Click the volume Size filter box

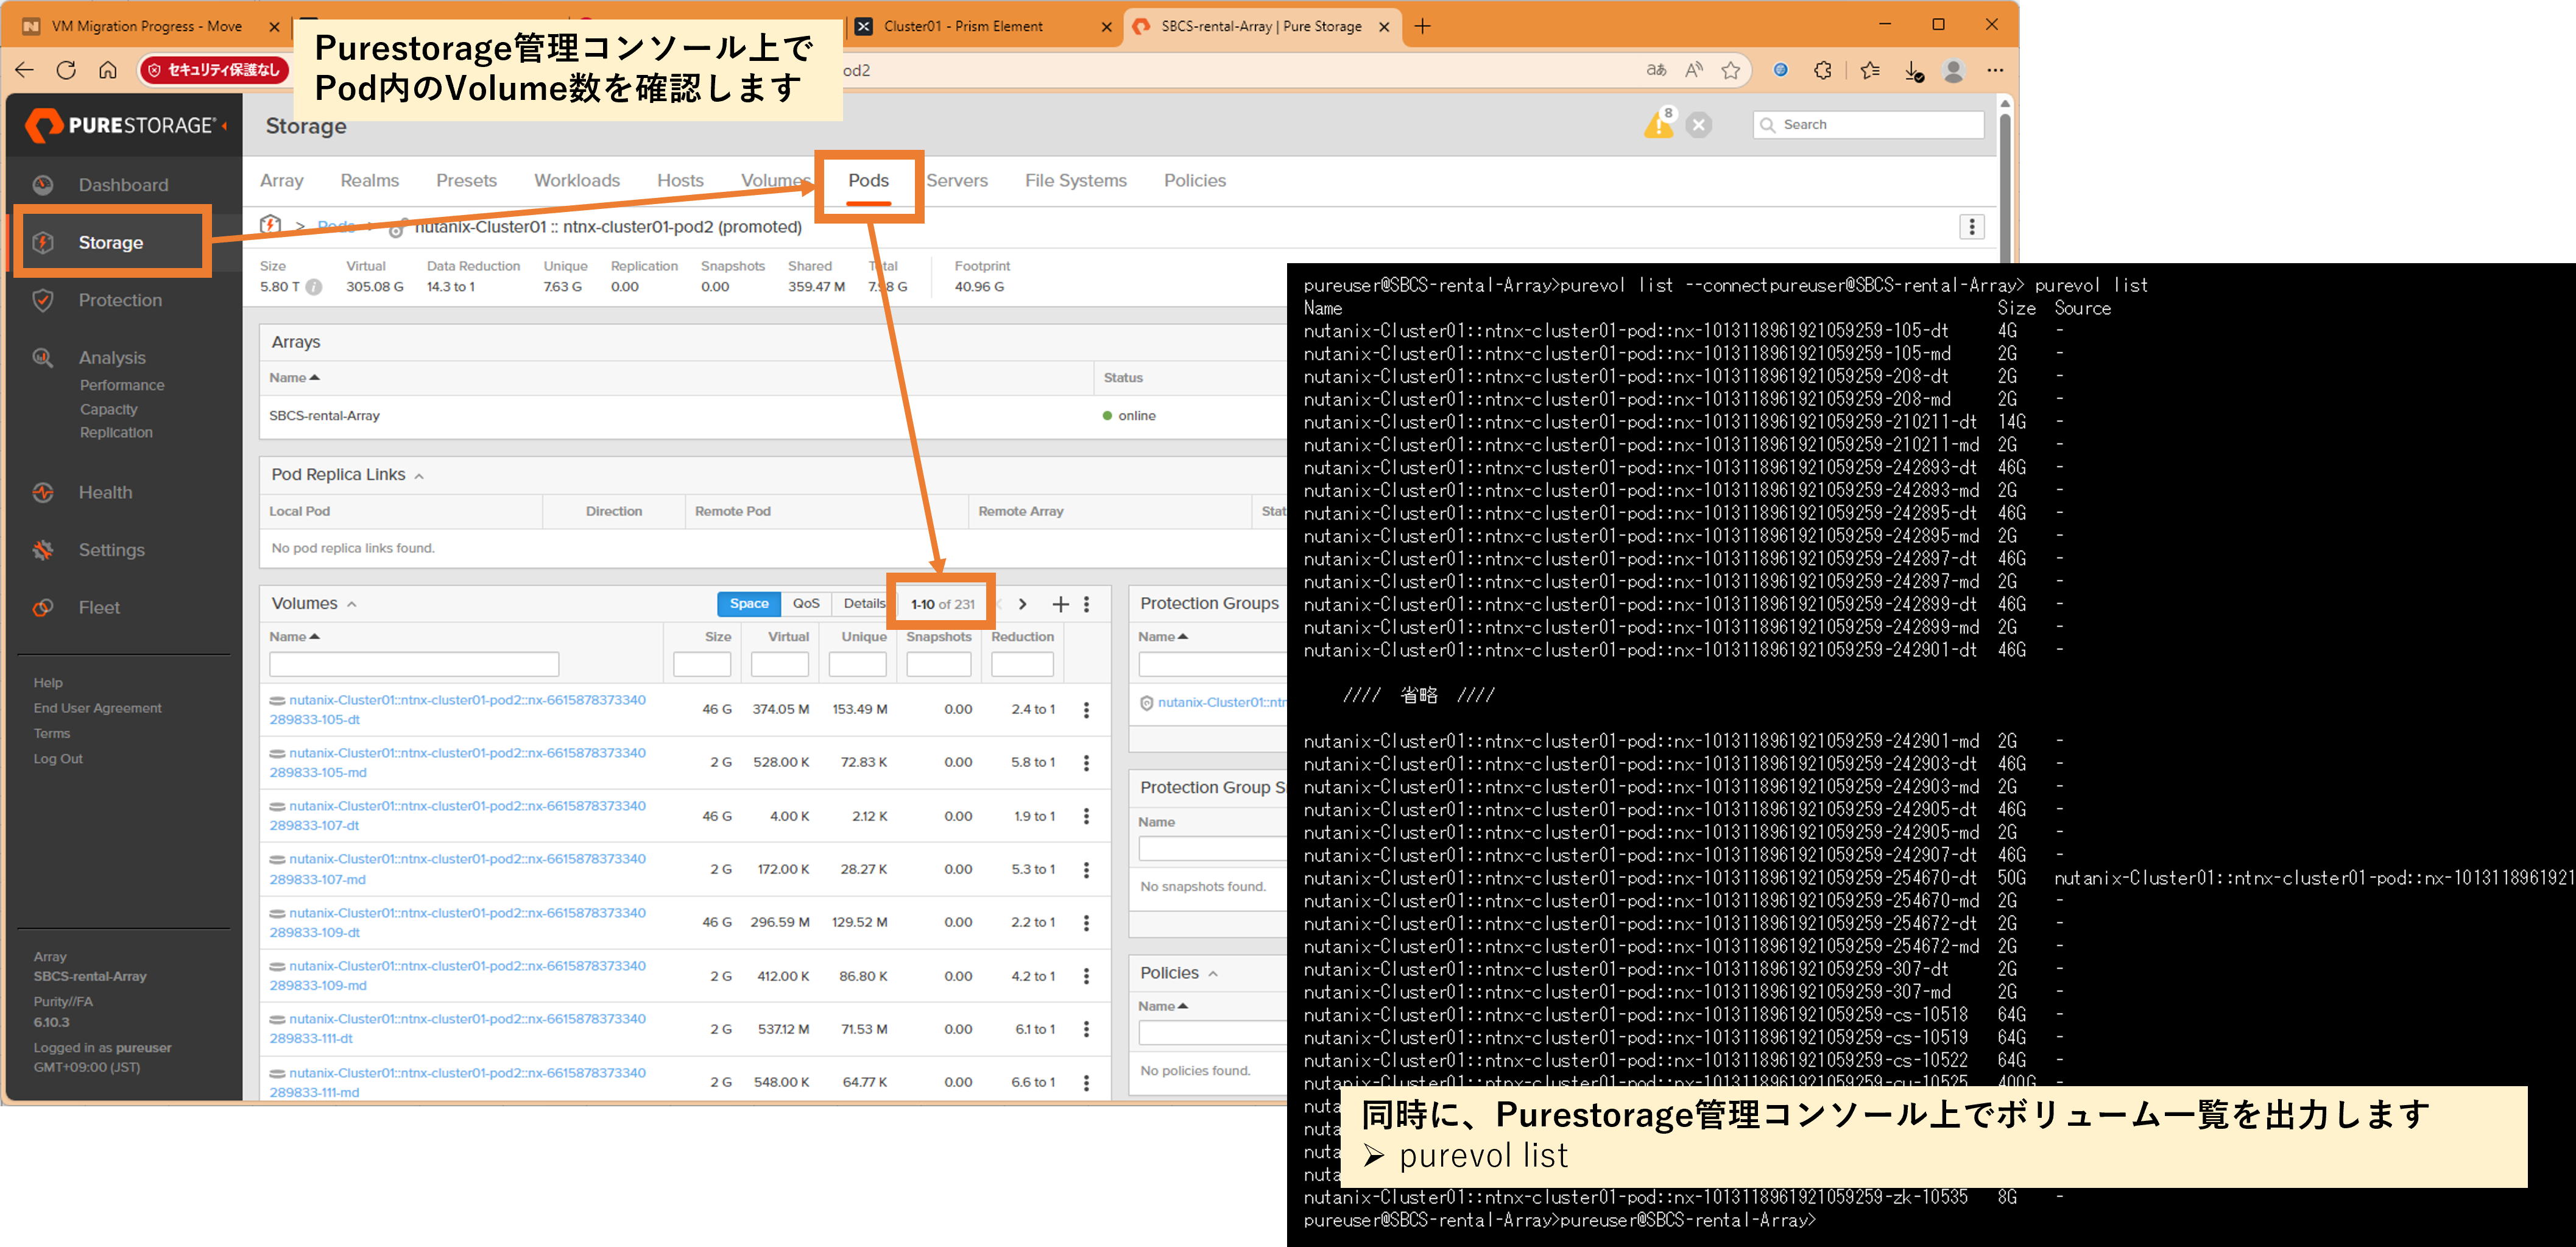pos(702,664)
